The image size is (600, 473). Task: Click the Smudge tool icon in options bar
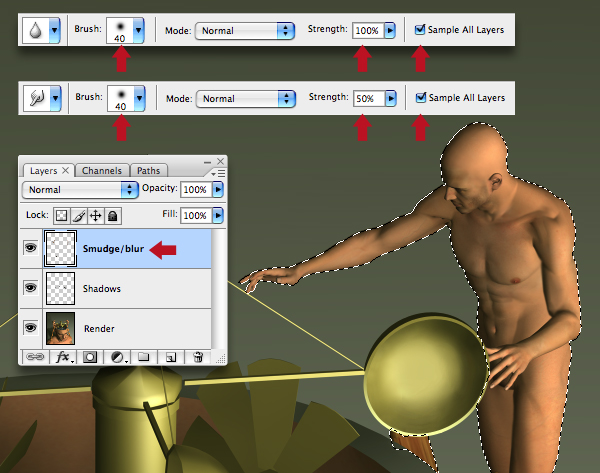(37, 98)
